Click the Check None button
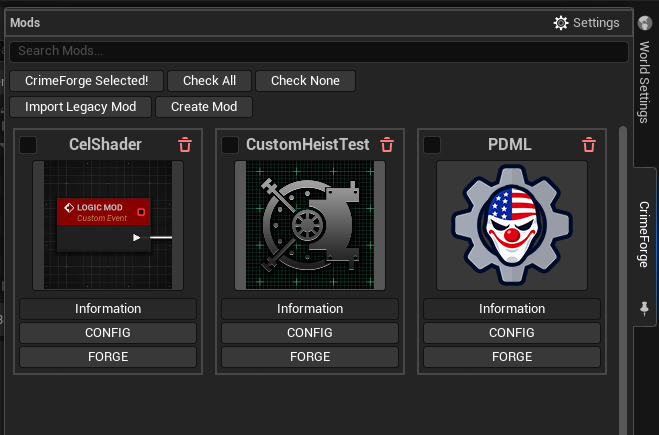Screen dimensions: 659x435 click(x=306, y=81)
